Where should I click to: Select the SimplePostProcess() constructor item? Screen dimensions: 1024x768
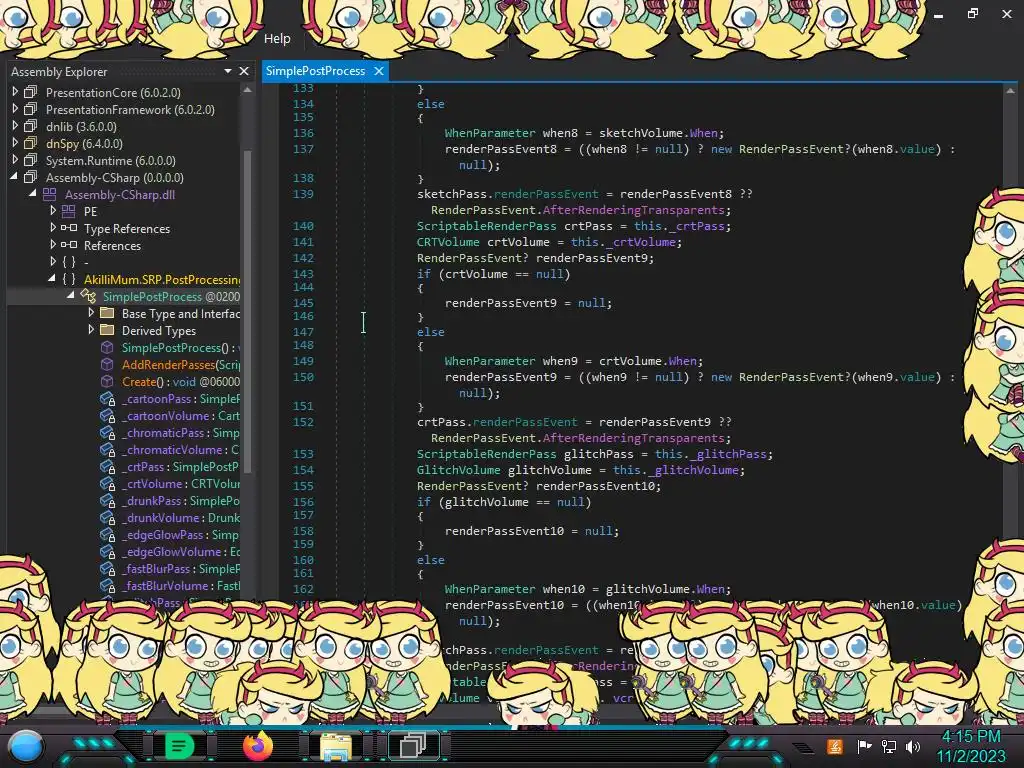(x=181, y=347)
